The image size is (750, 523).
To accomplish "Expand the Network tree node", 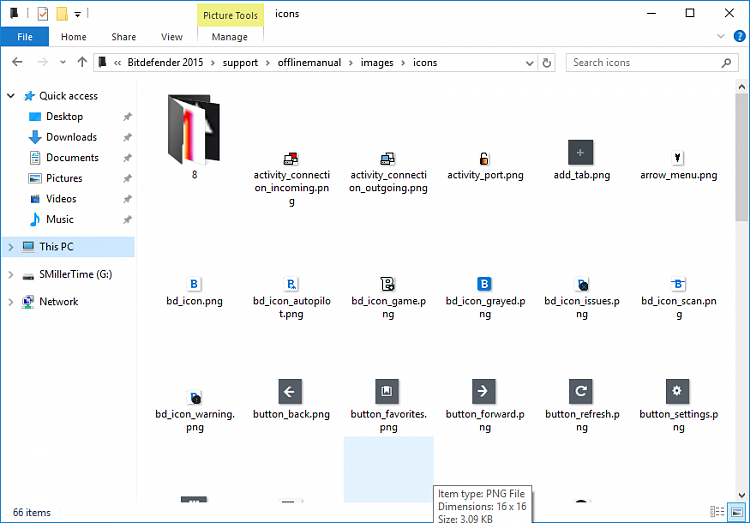I will click(x=11, y=302).
